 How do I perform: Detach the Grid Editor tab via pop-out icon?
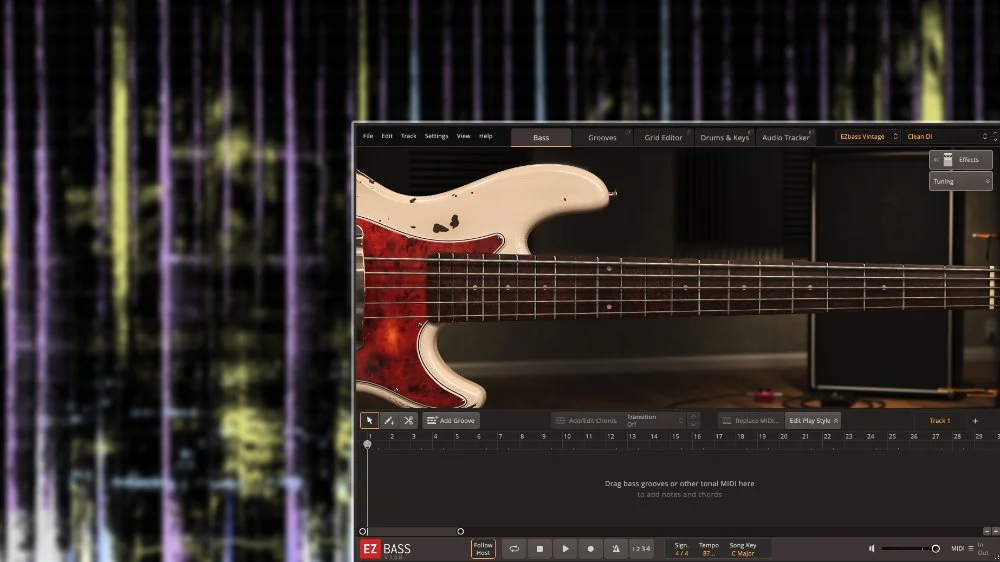point(689,132)
